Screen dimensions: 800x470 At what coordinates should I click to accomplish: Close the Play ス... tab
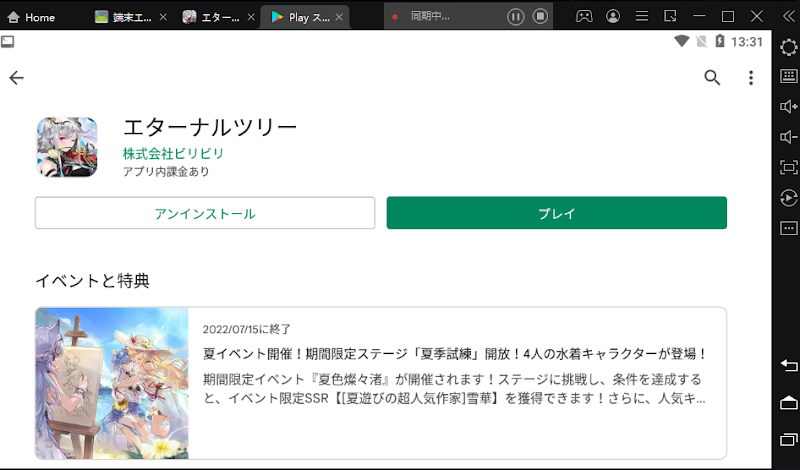pyautogui.click(x=339, y=17)
